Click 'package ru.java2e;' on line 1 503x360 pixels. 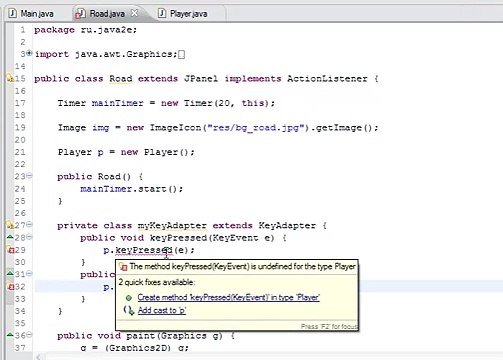coord(85,30)
